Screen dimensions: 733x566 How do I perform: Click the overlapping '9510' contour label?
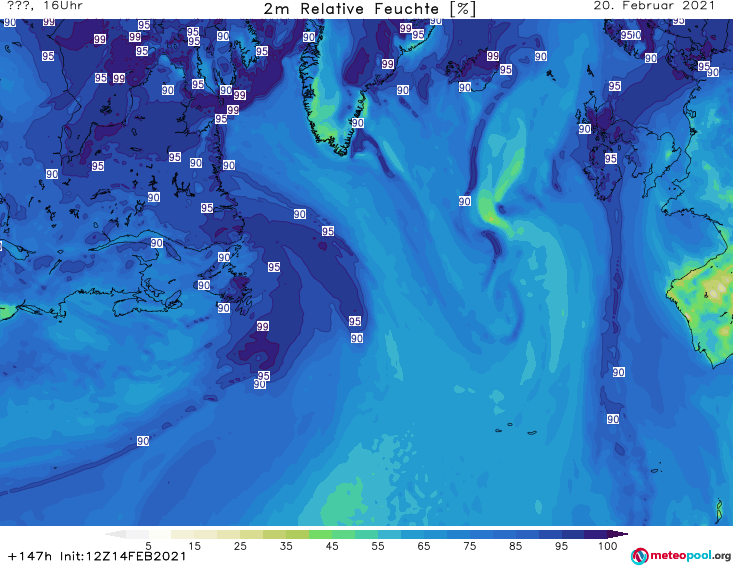(x=631, y=35)
